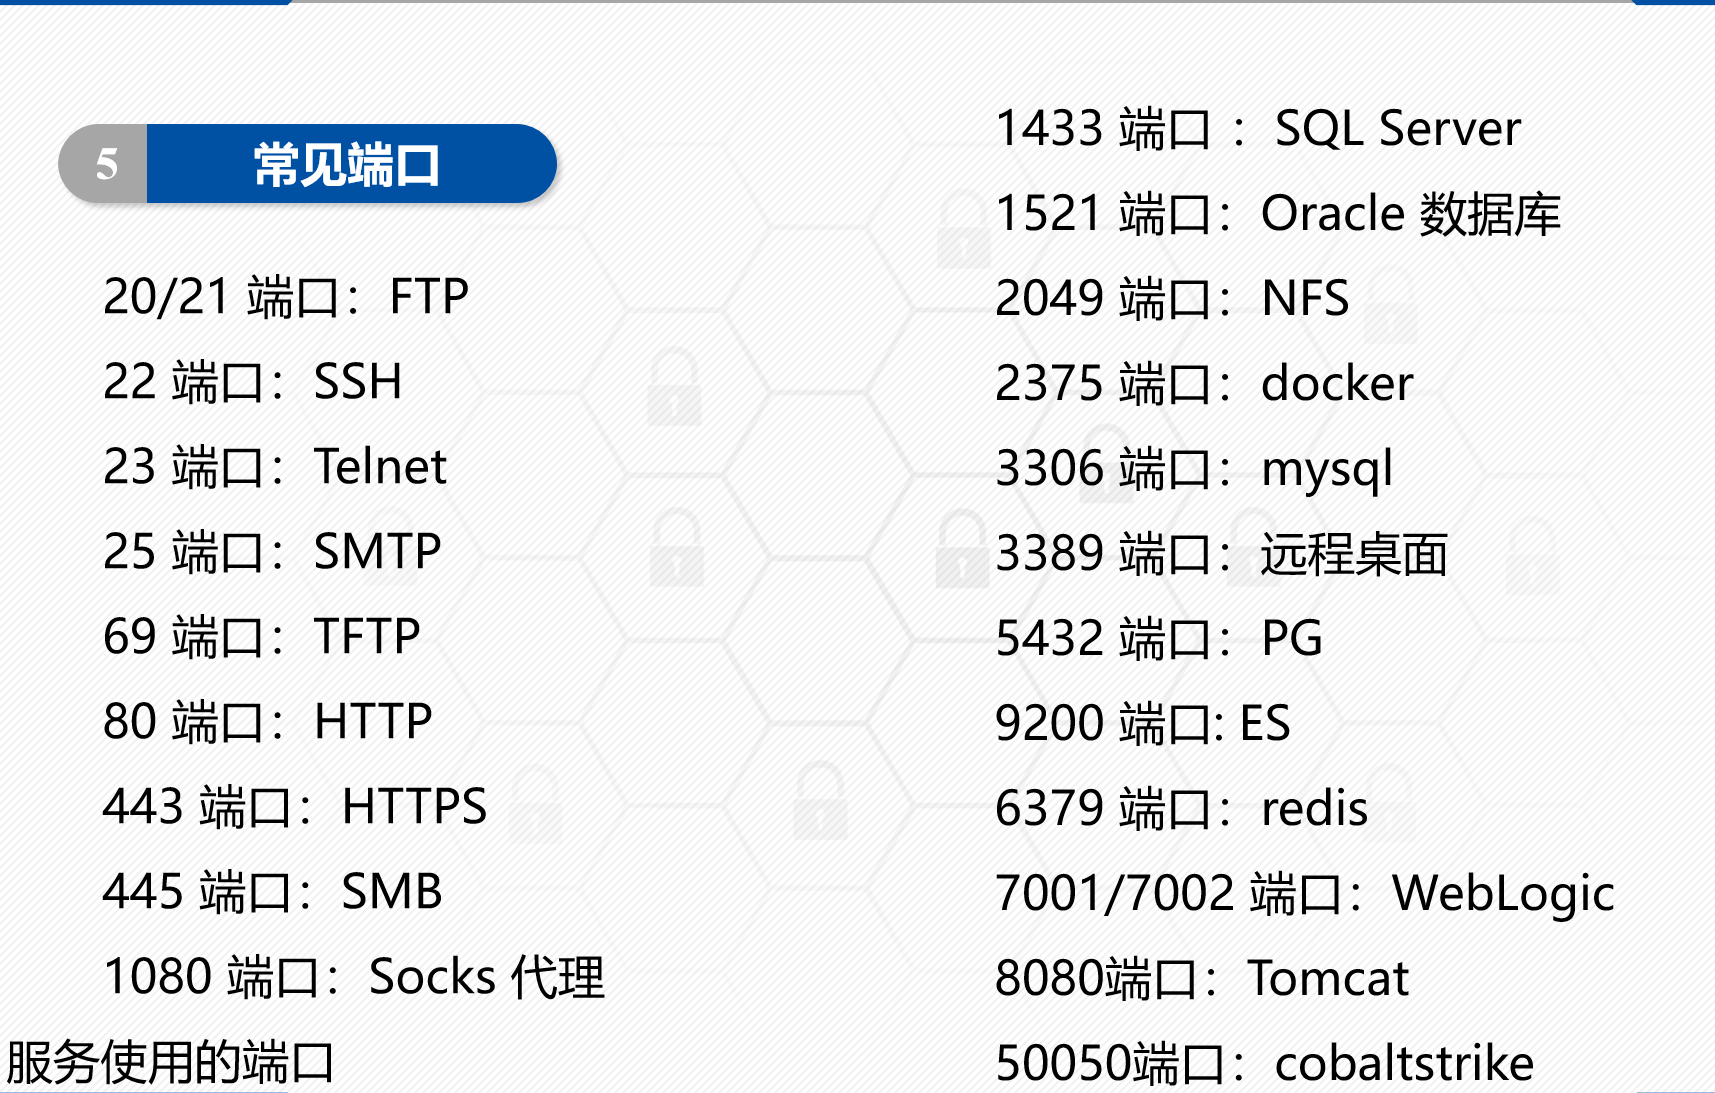Select the 8080端口 Tomcat text

tap(1202, 979)
